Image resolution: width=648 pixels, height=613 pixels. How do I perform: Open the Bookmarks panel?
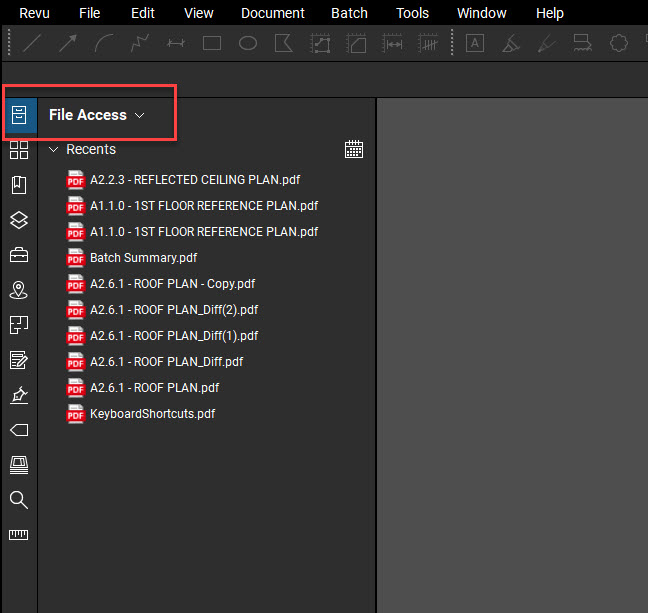(19, 185)
